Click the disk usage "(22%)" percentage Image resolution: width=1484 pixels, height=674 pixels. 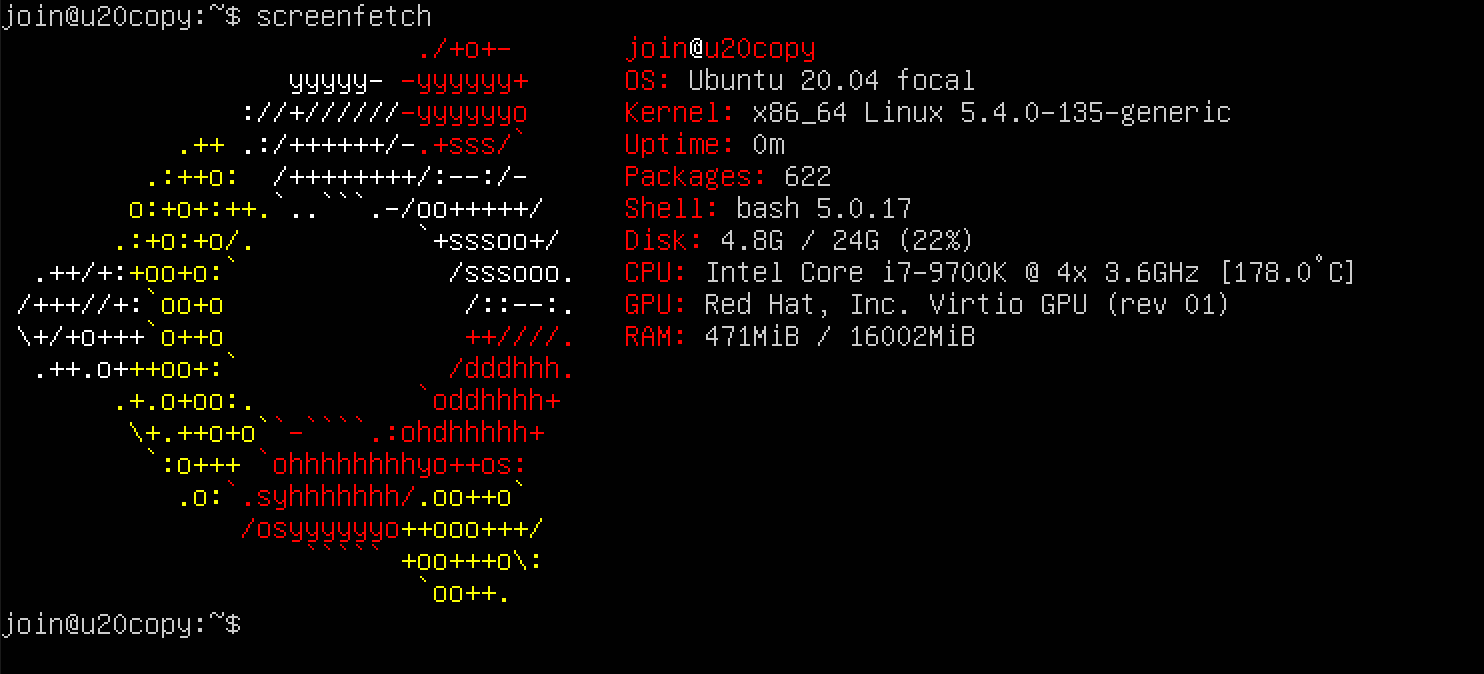click(x=935, y=241)
